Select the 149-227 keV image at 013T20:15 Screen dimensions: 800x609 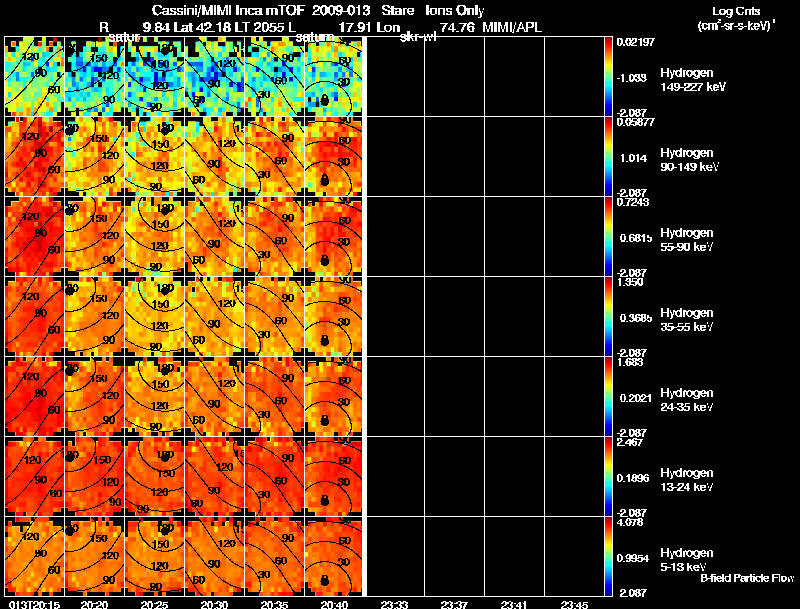pyautogui.click(x=34, y=77)
